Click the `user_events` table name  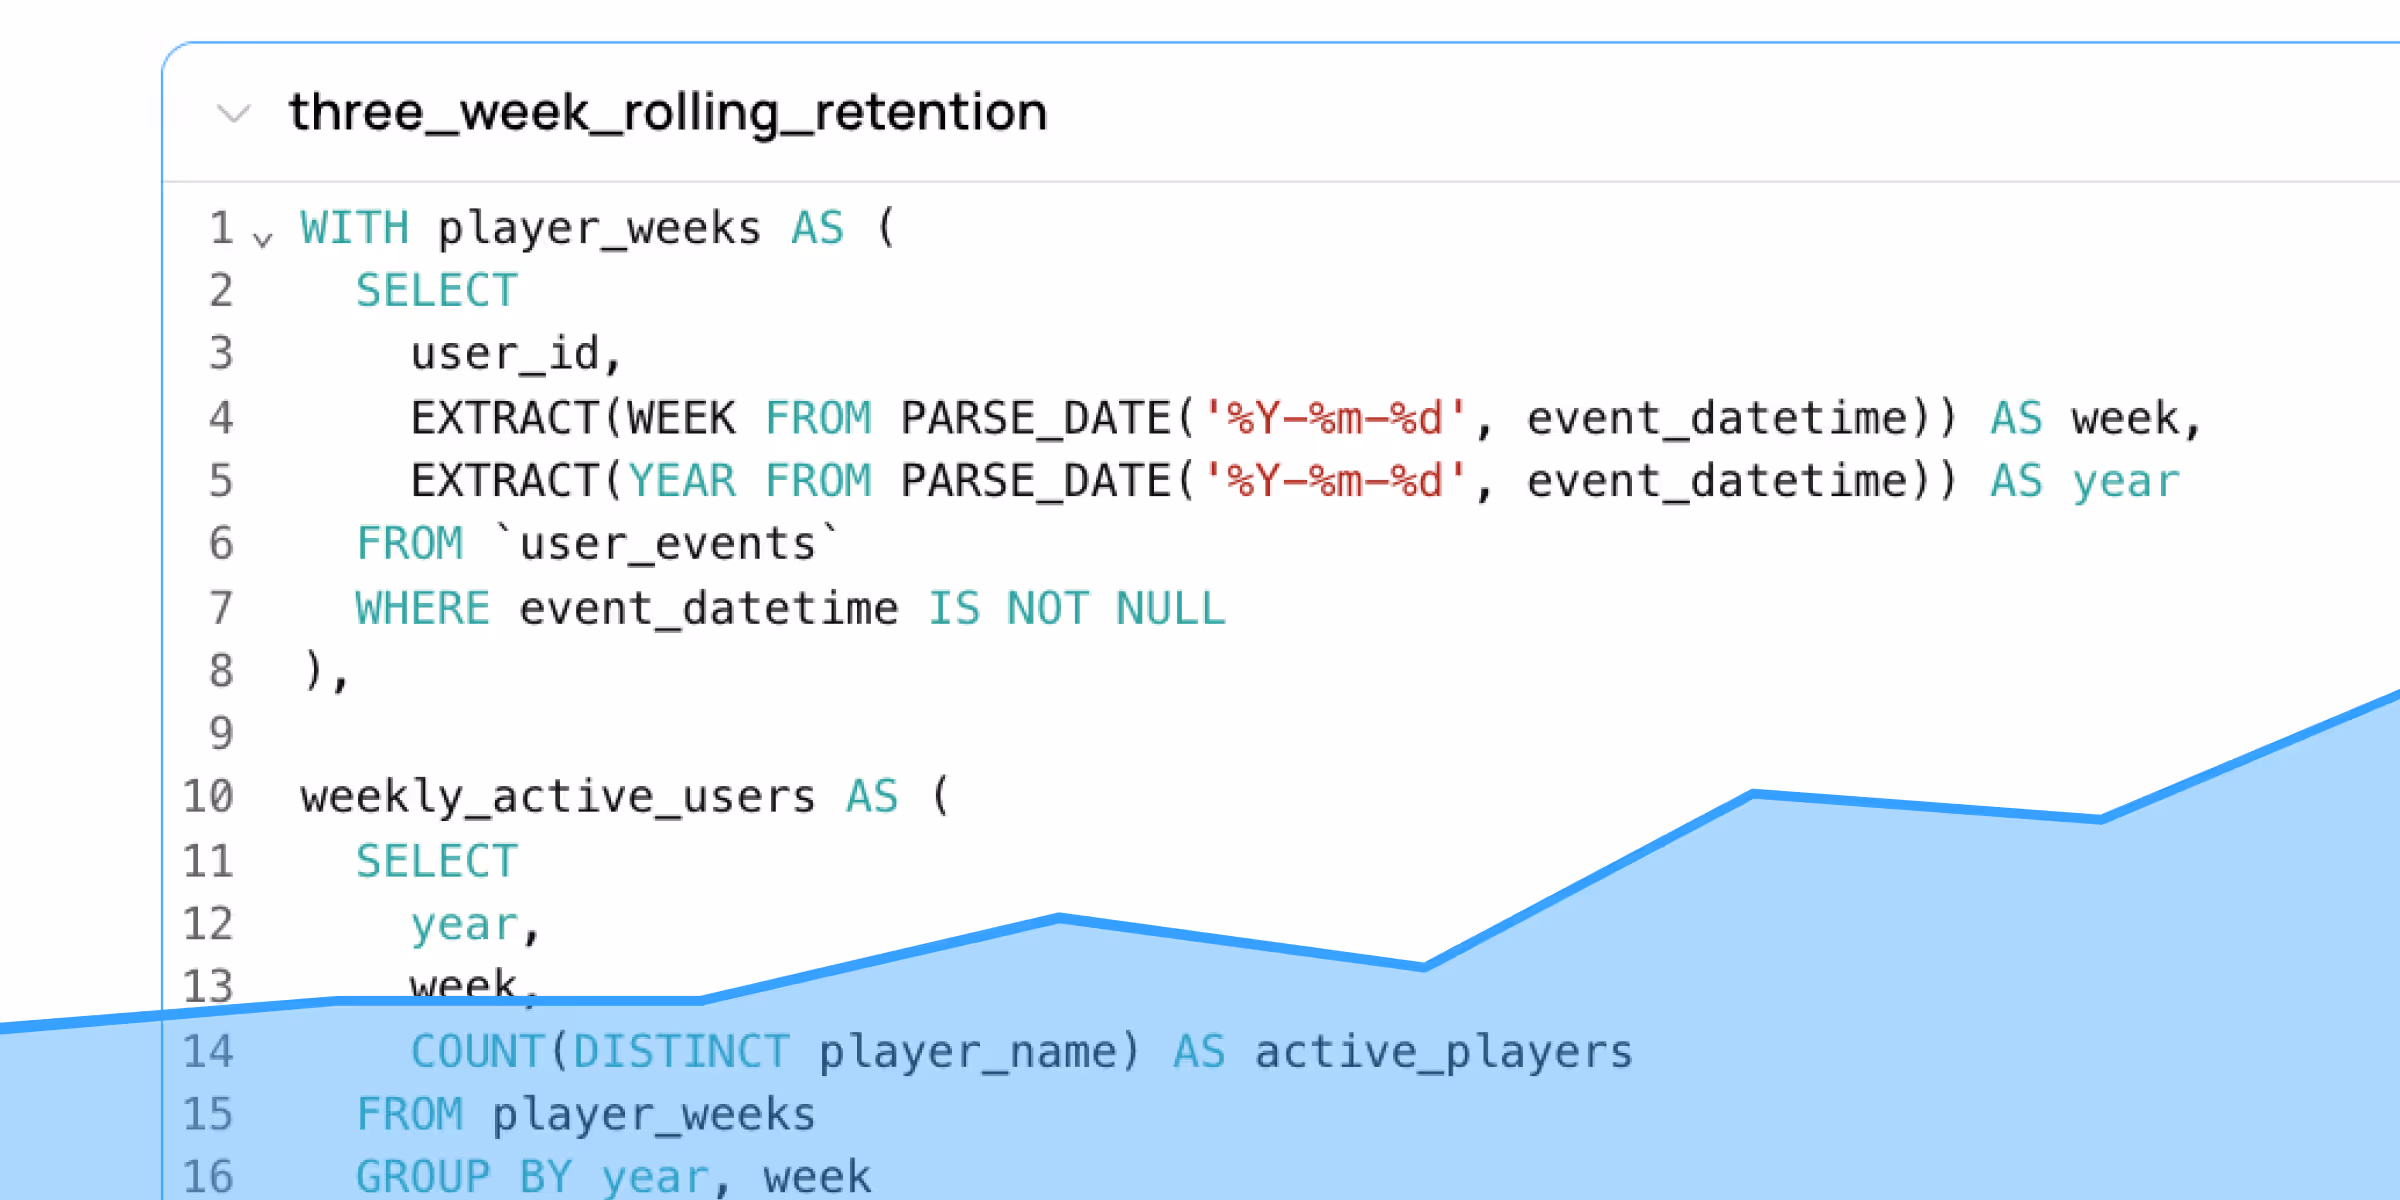(668, 544)
